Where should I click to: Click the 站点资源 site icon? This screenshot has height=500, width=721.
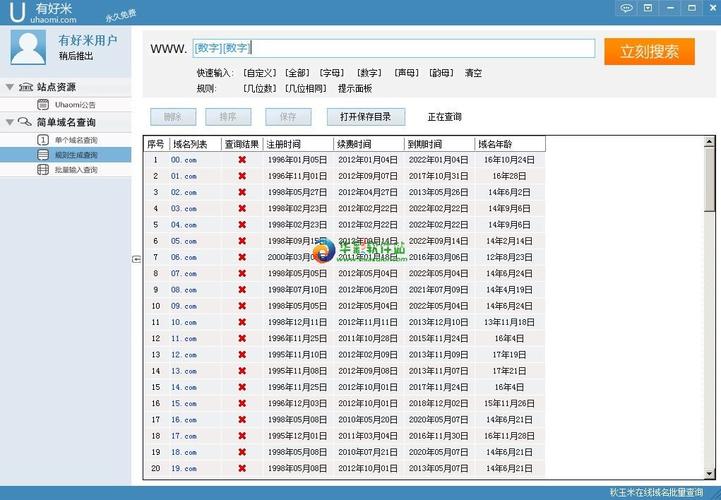point(26,86)
